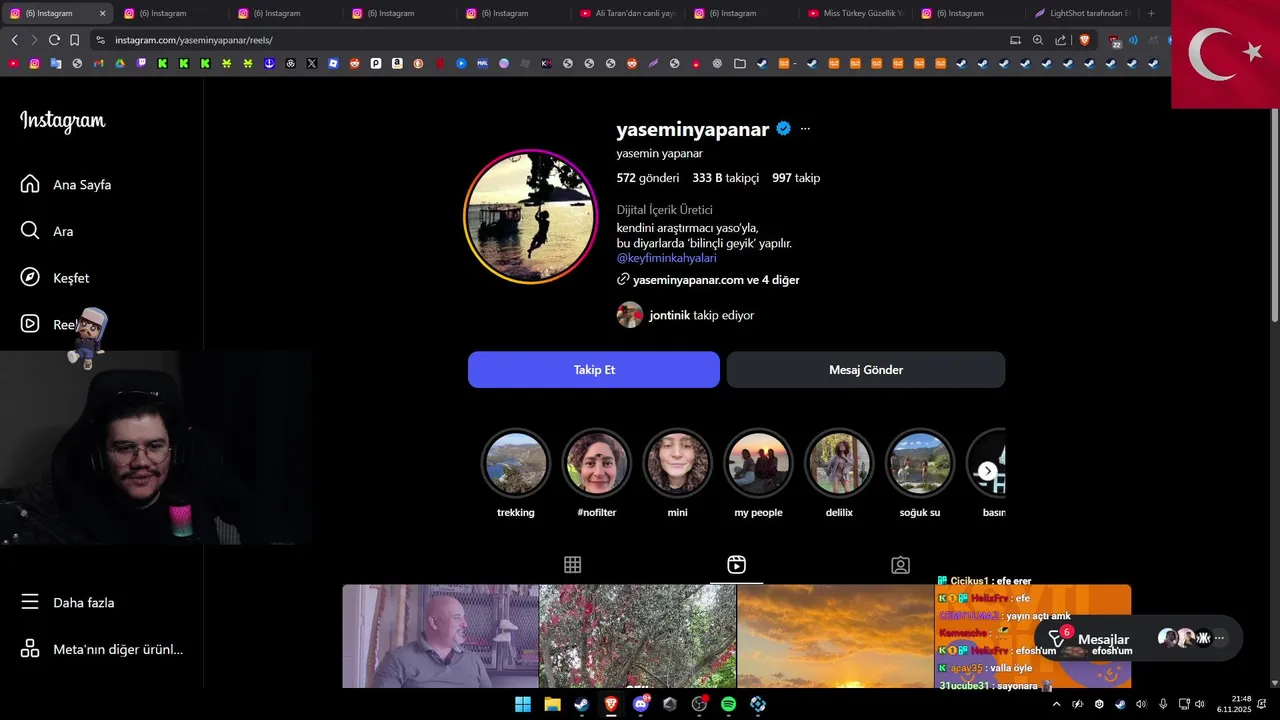
Task: Open the Instagram logo home link
Action: coord(62,121)
